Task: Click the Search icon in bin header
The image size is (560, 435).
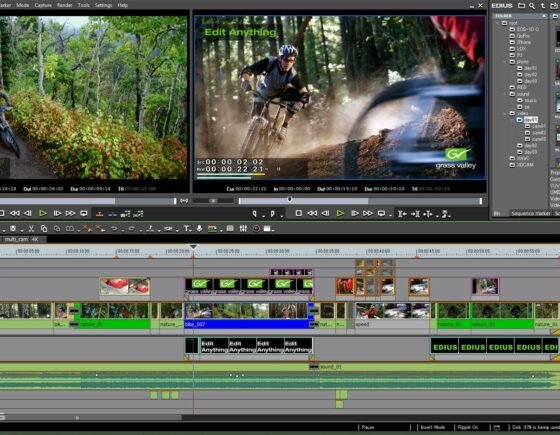Action: coord(532,5)
